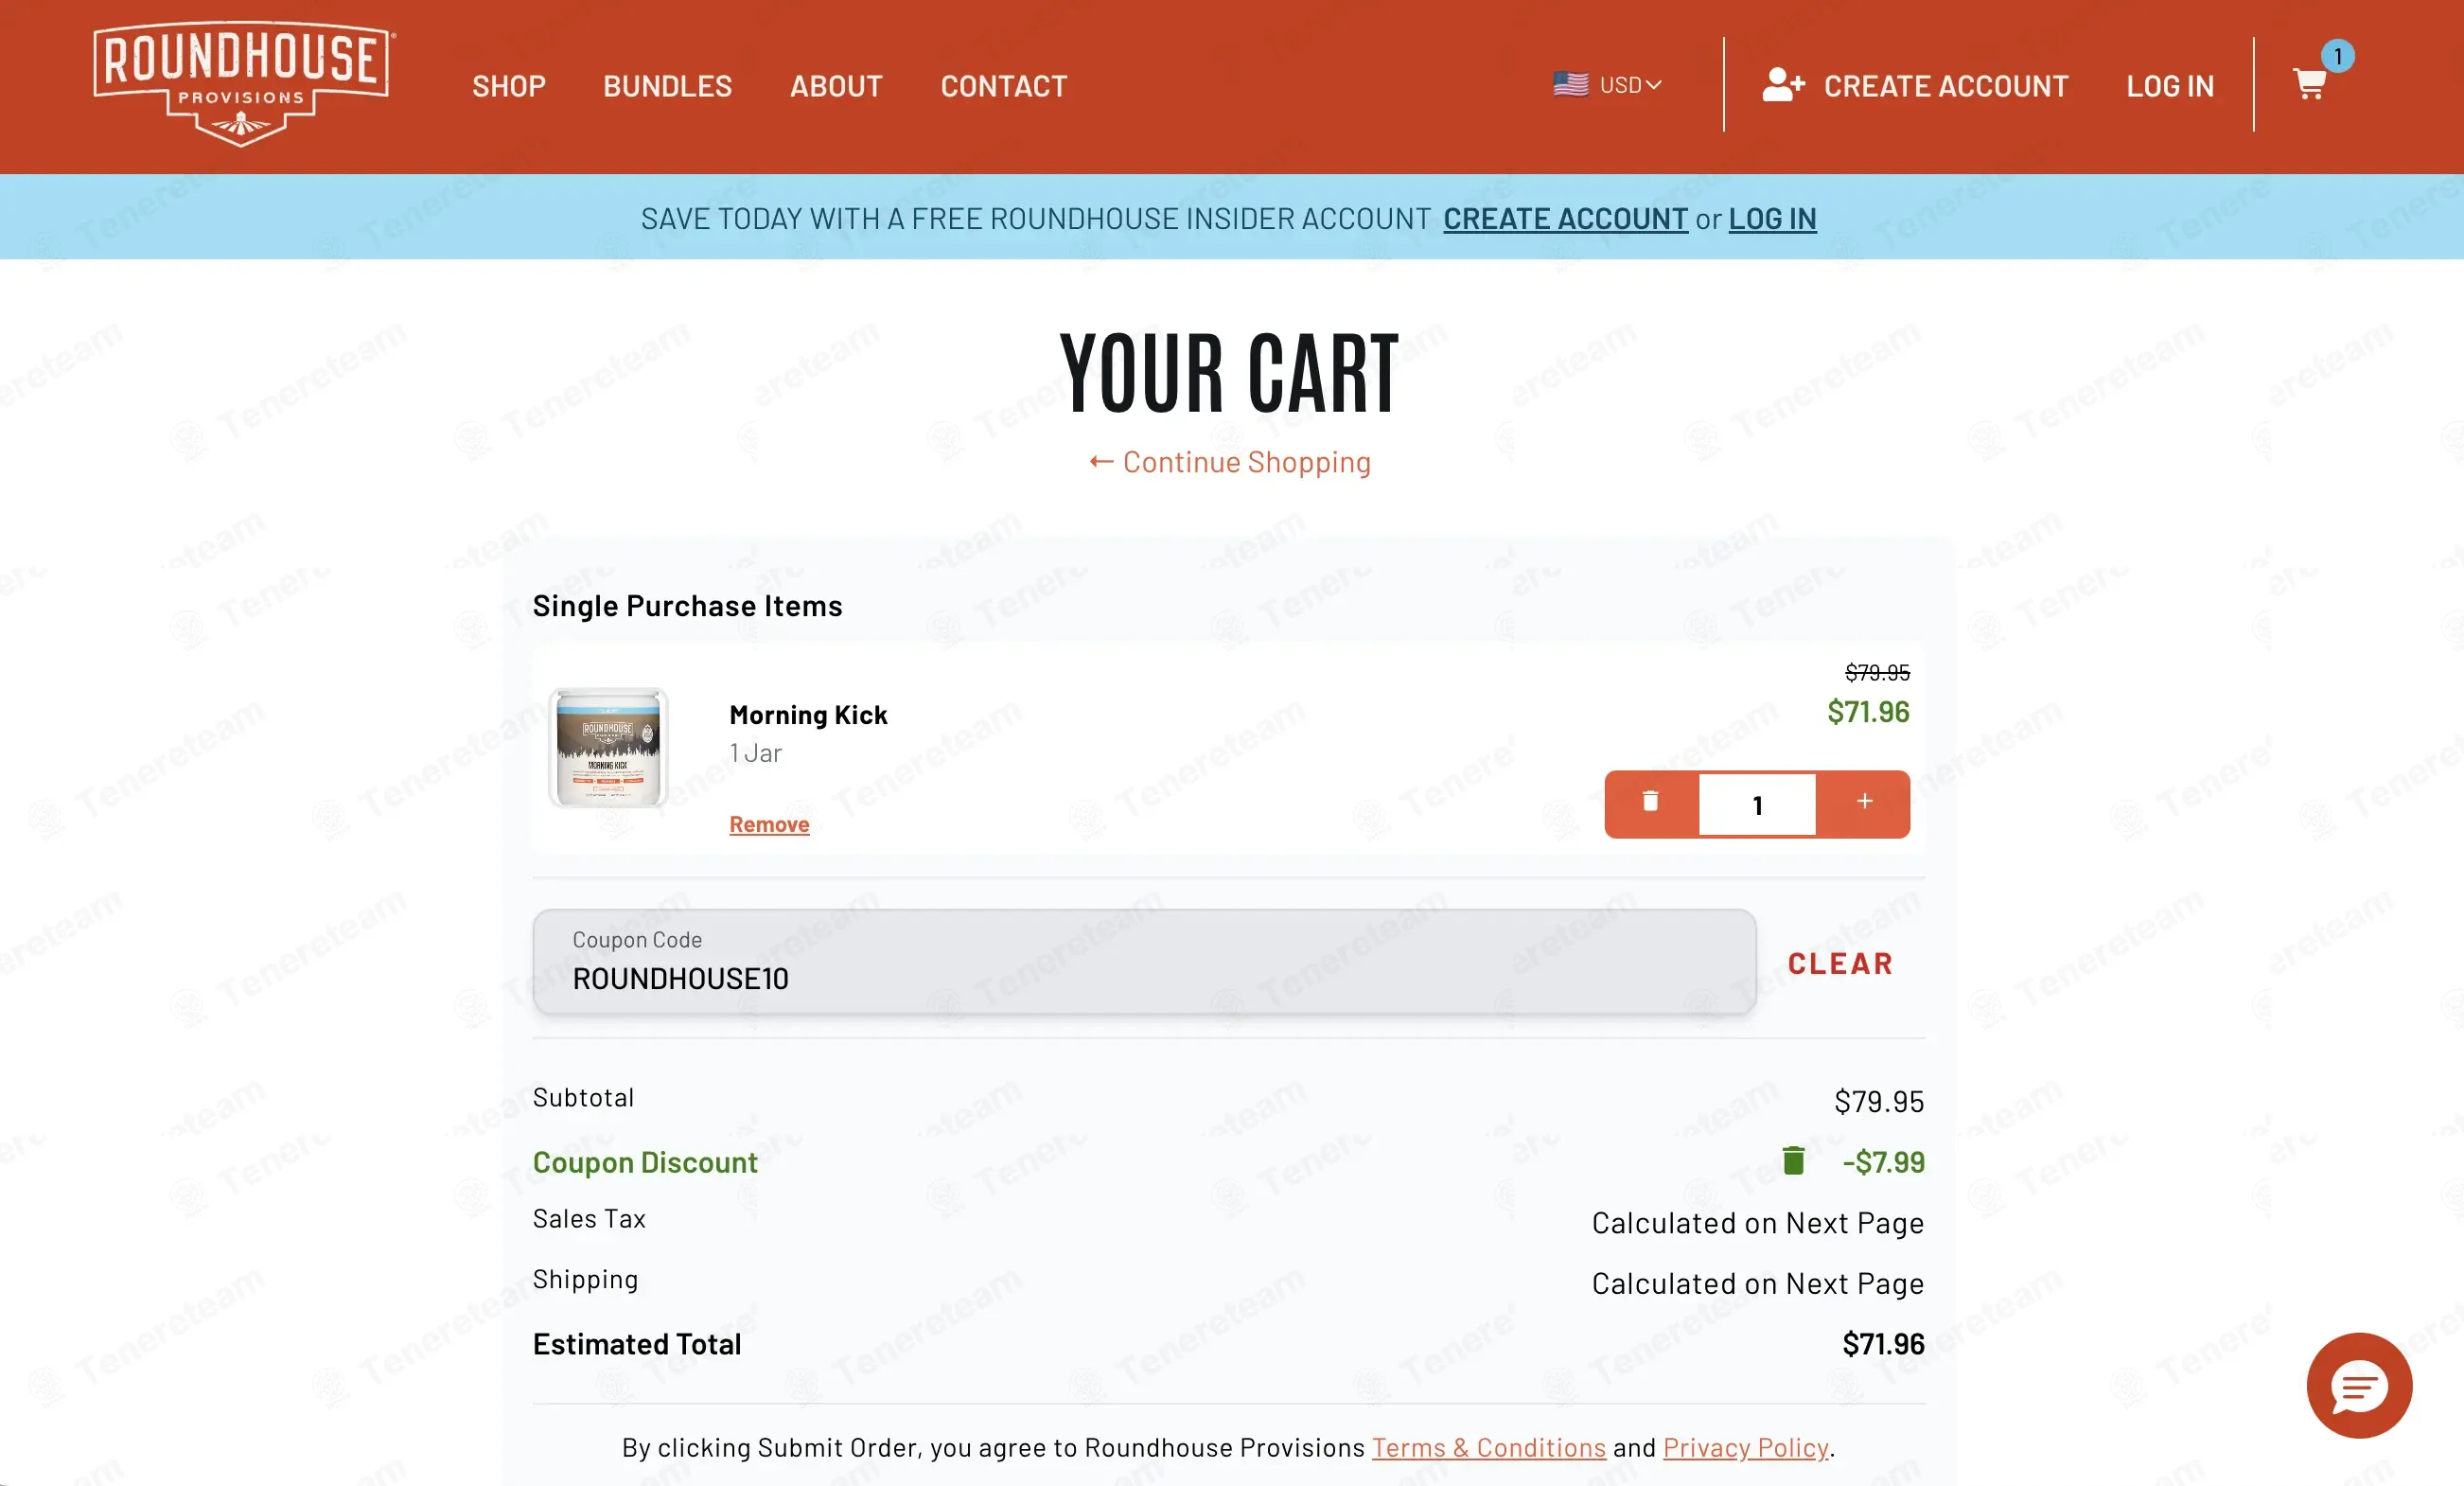2464x1486 pixels.
Task: Open the Bundles menu
Action: (668, 86)
